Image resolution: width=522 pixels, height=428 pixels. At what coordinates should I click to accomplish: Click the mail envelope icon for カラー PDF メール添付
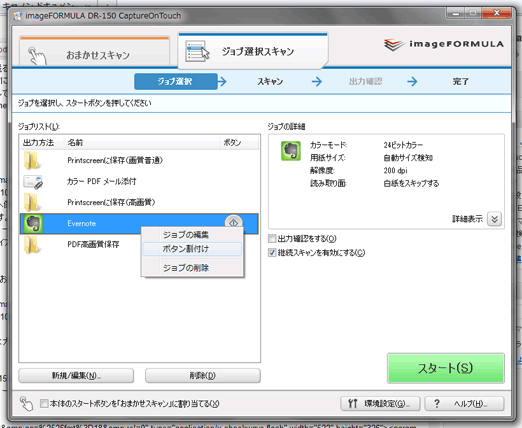point(33,182)
